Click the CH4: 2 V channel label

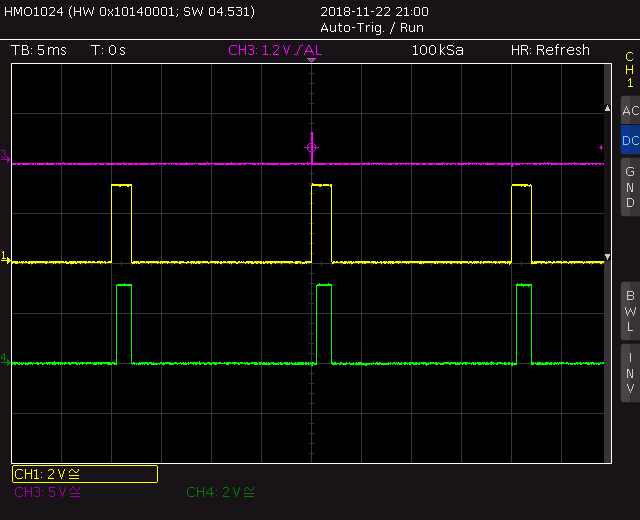[x=220, y=492]
